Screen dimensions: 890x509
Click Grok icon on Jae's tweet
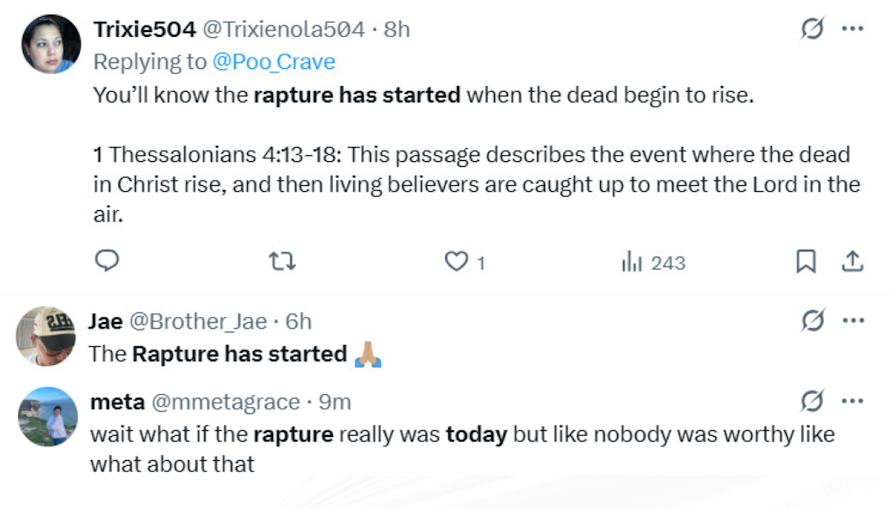click(813, 321)
